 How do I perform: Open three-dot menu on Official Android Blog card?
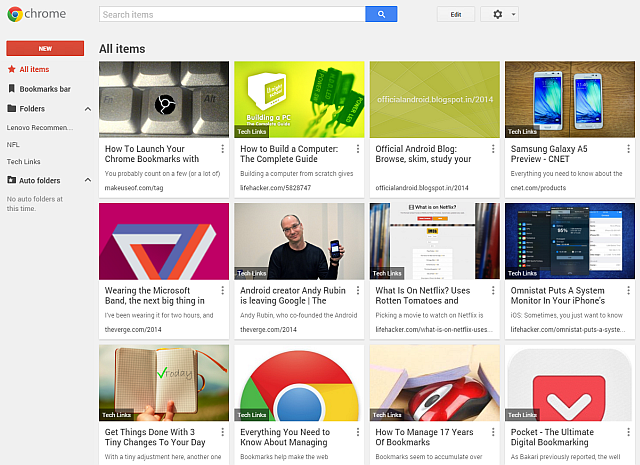click(490, 149)
